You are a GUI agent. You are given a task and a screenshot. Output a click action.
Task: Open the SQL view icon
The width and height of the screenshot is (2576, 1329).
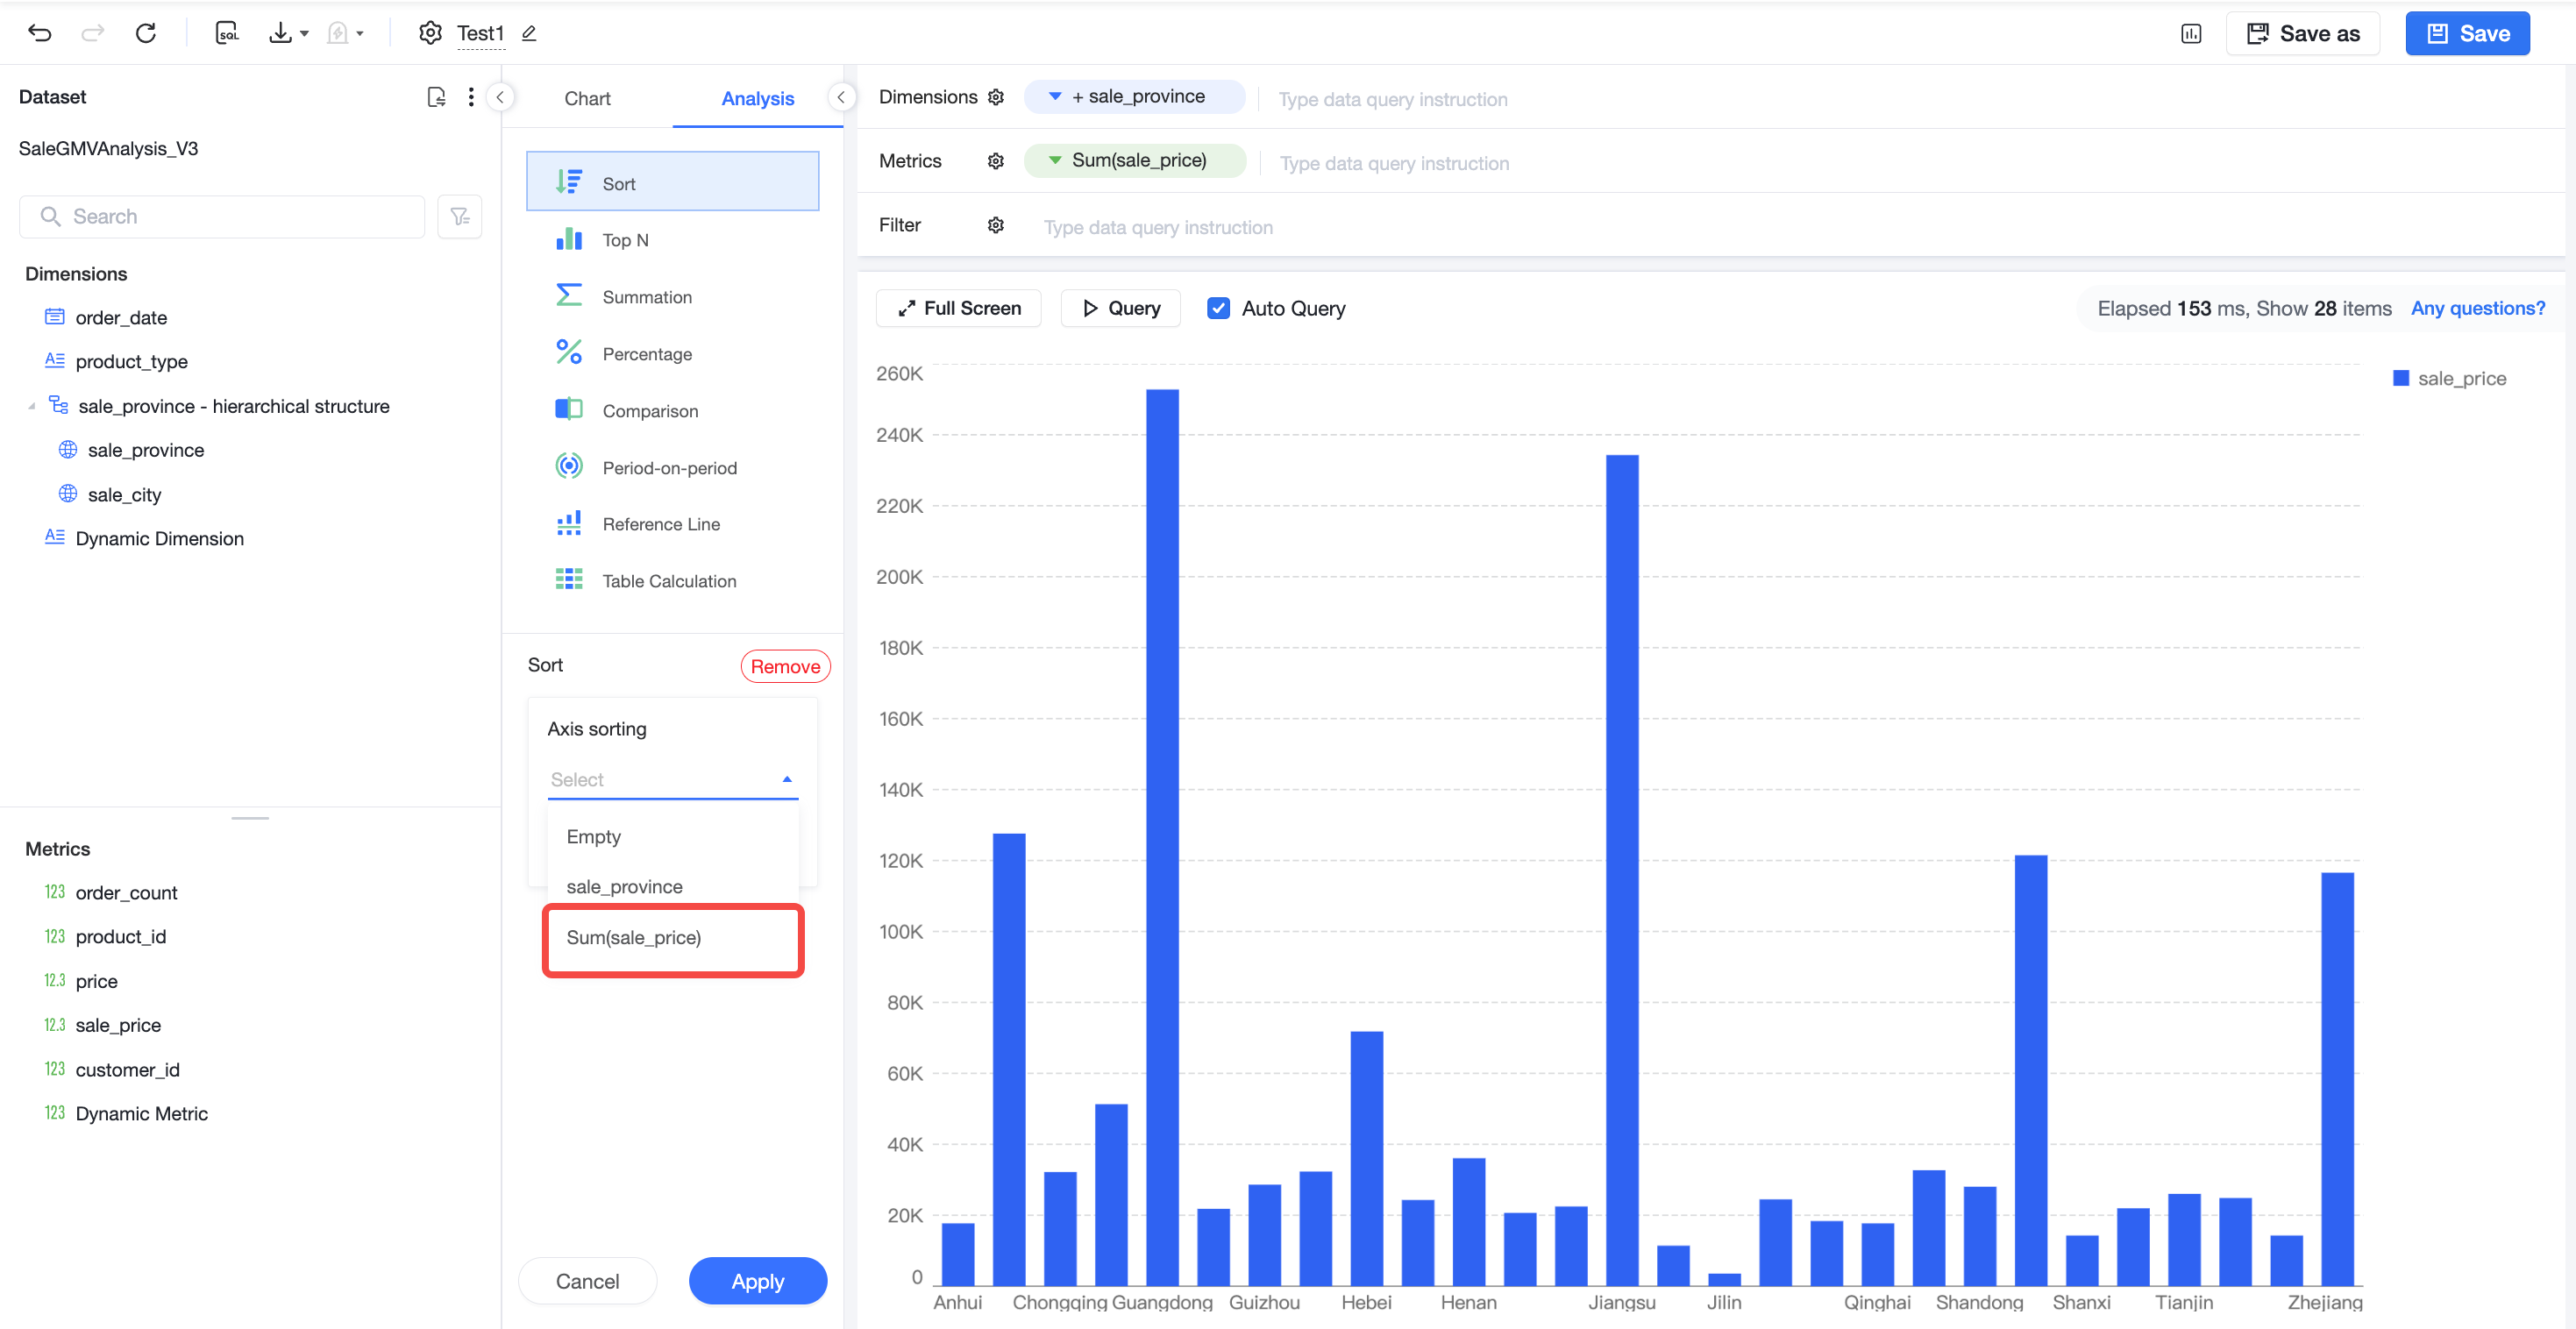tap(227, 33)
